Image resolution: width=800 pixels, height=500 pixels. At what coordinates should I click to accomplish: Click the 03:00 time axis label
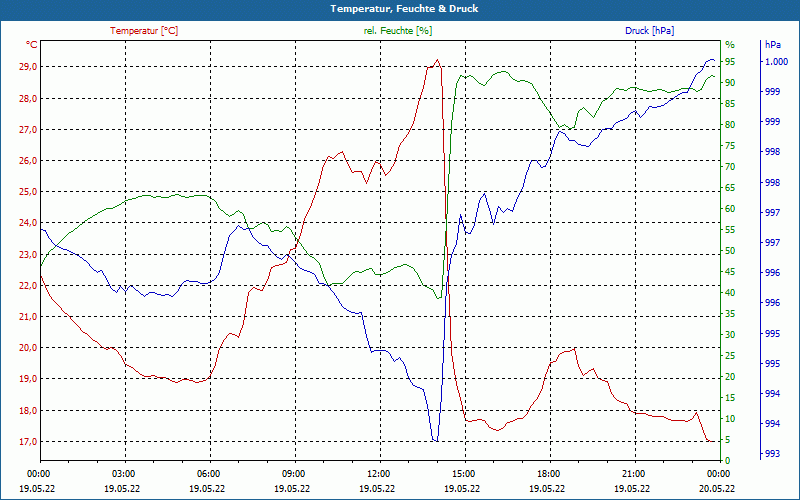point(122,474)
